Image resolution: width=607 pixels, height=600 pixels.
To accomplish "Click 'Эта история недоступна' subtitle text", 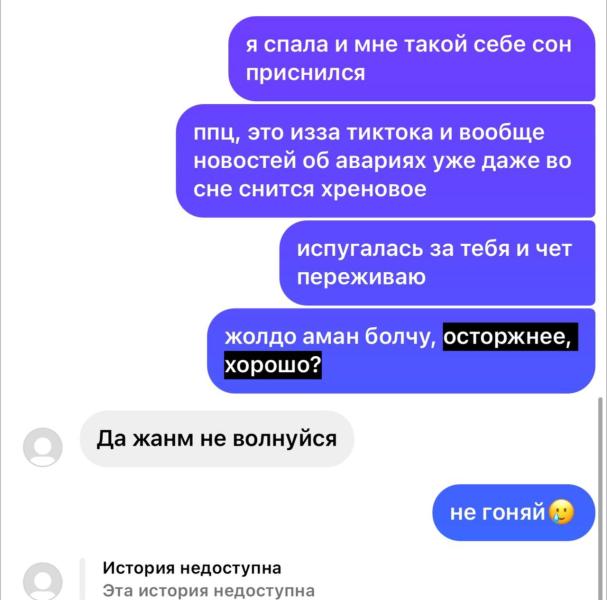I will click(209, 591).
